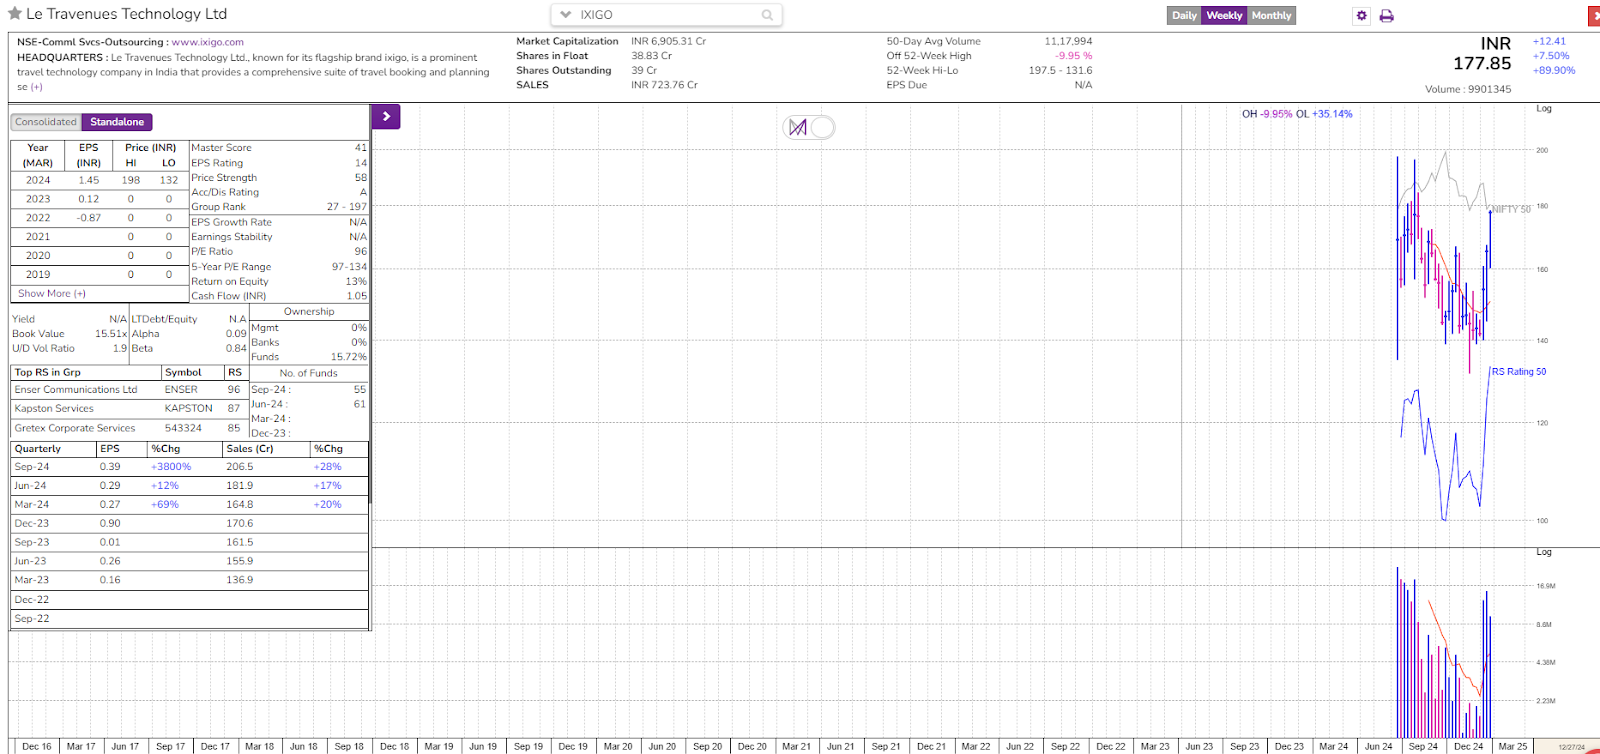
Task: Open the symbol dropdown chevron beside IXIGO
Action: coord(565,15)
